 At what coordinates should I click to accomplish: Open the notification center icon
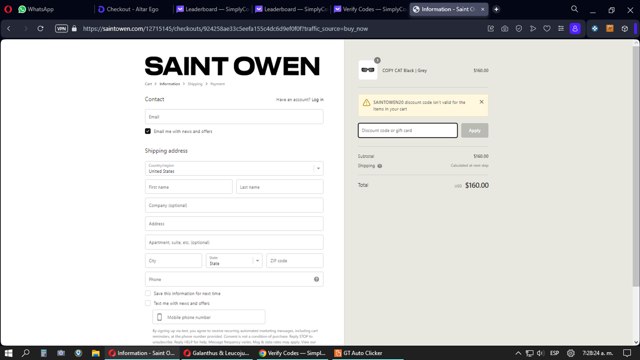[x=627, y=353]
